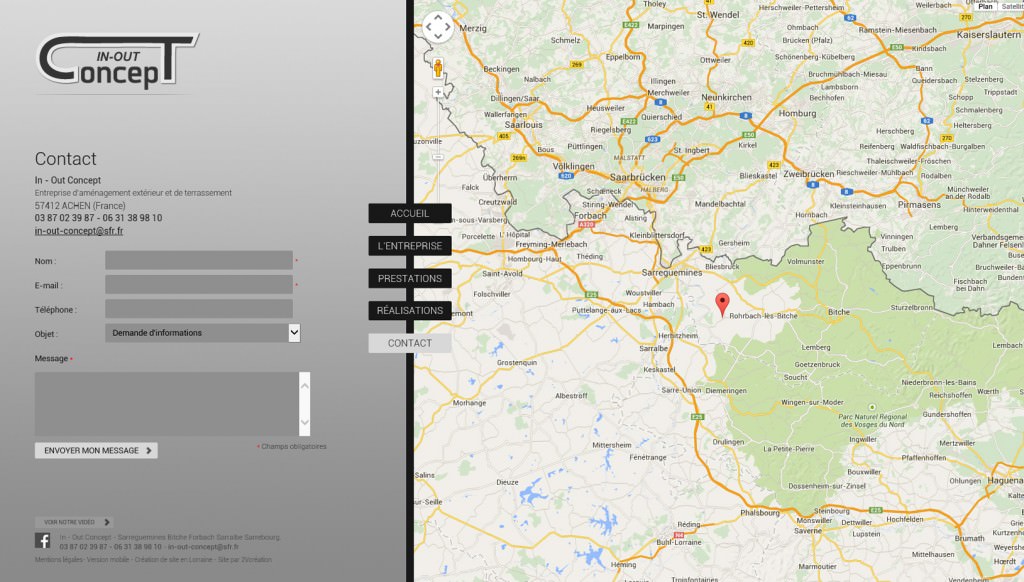Screen dimensions: 1024x582
Task: Click the Saarlouis label on the map
Action: pos(524,125)
